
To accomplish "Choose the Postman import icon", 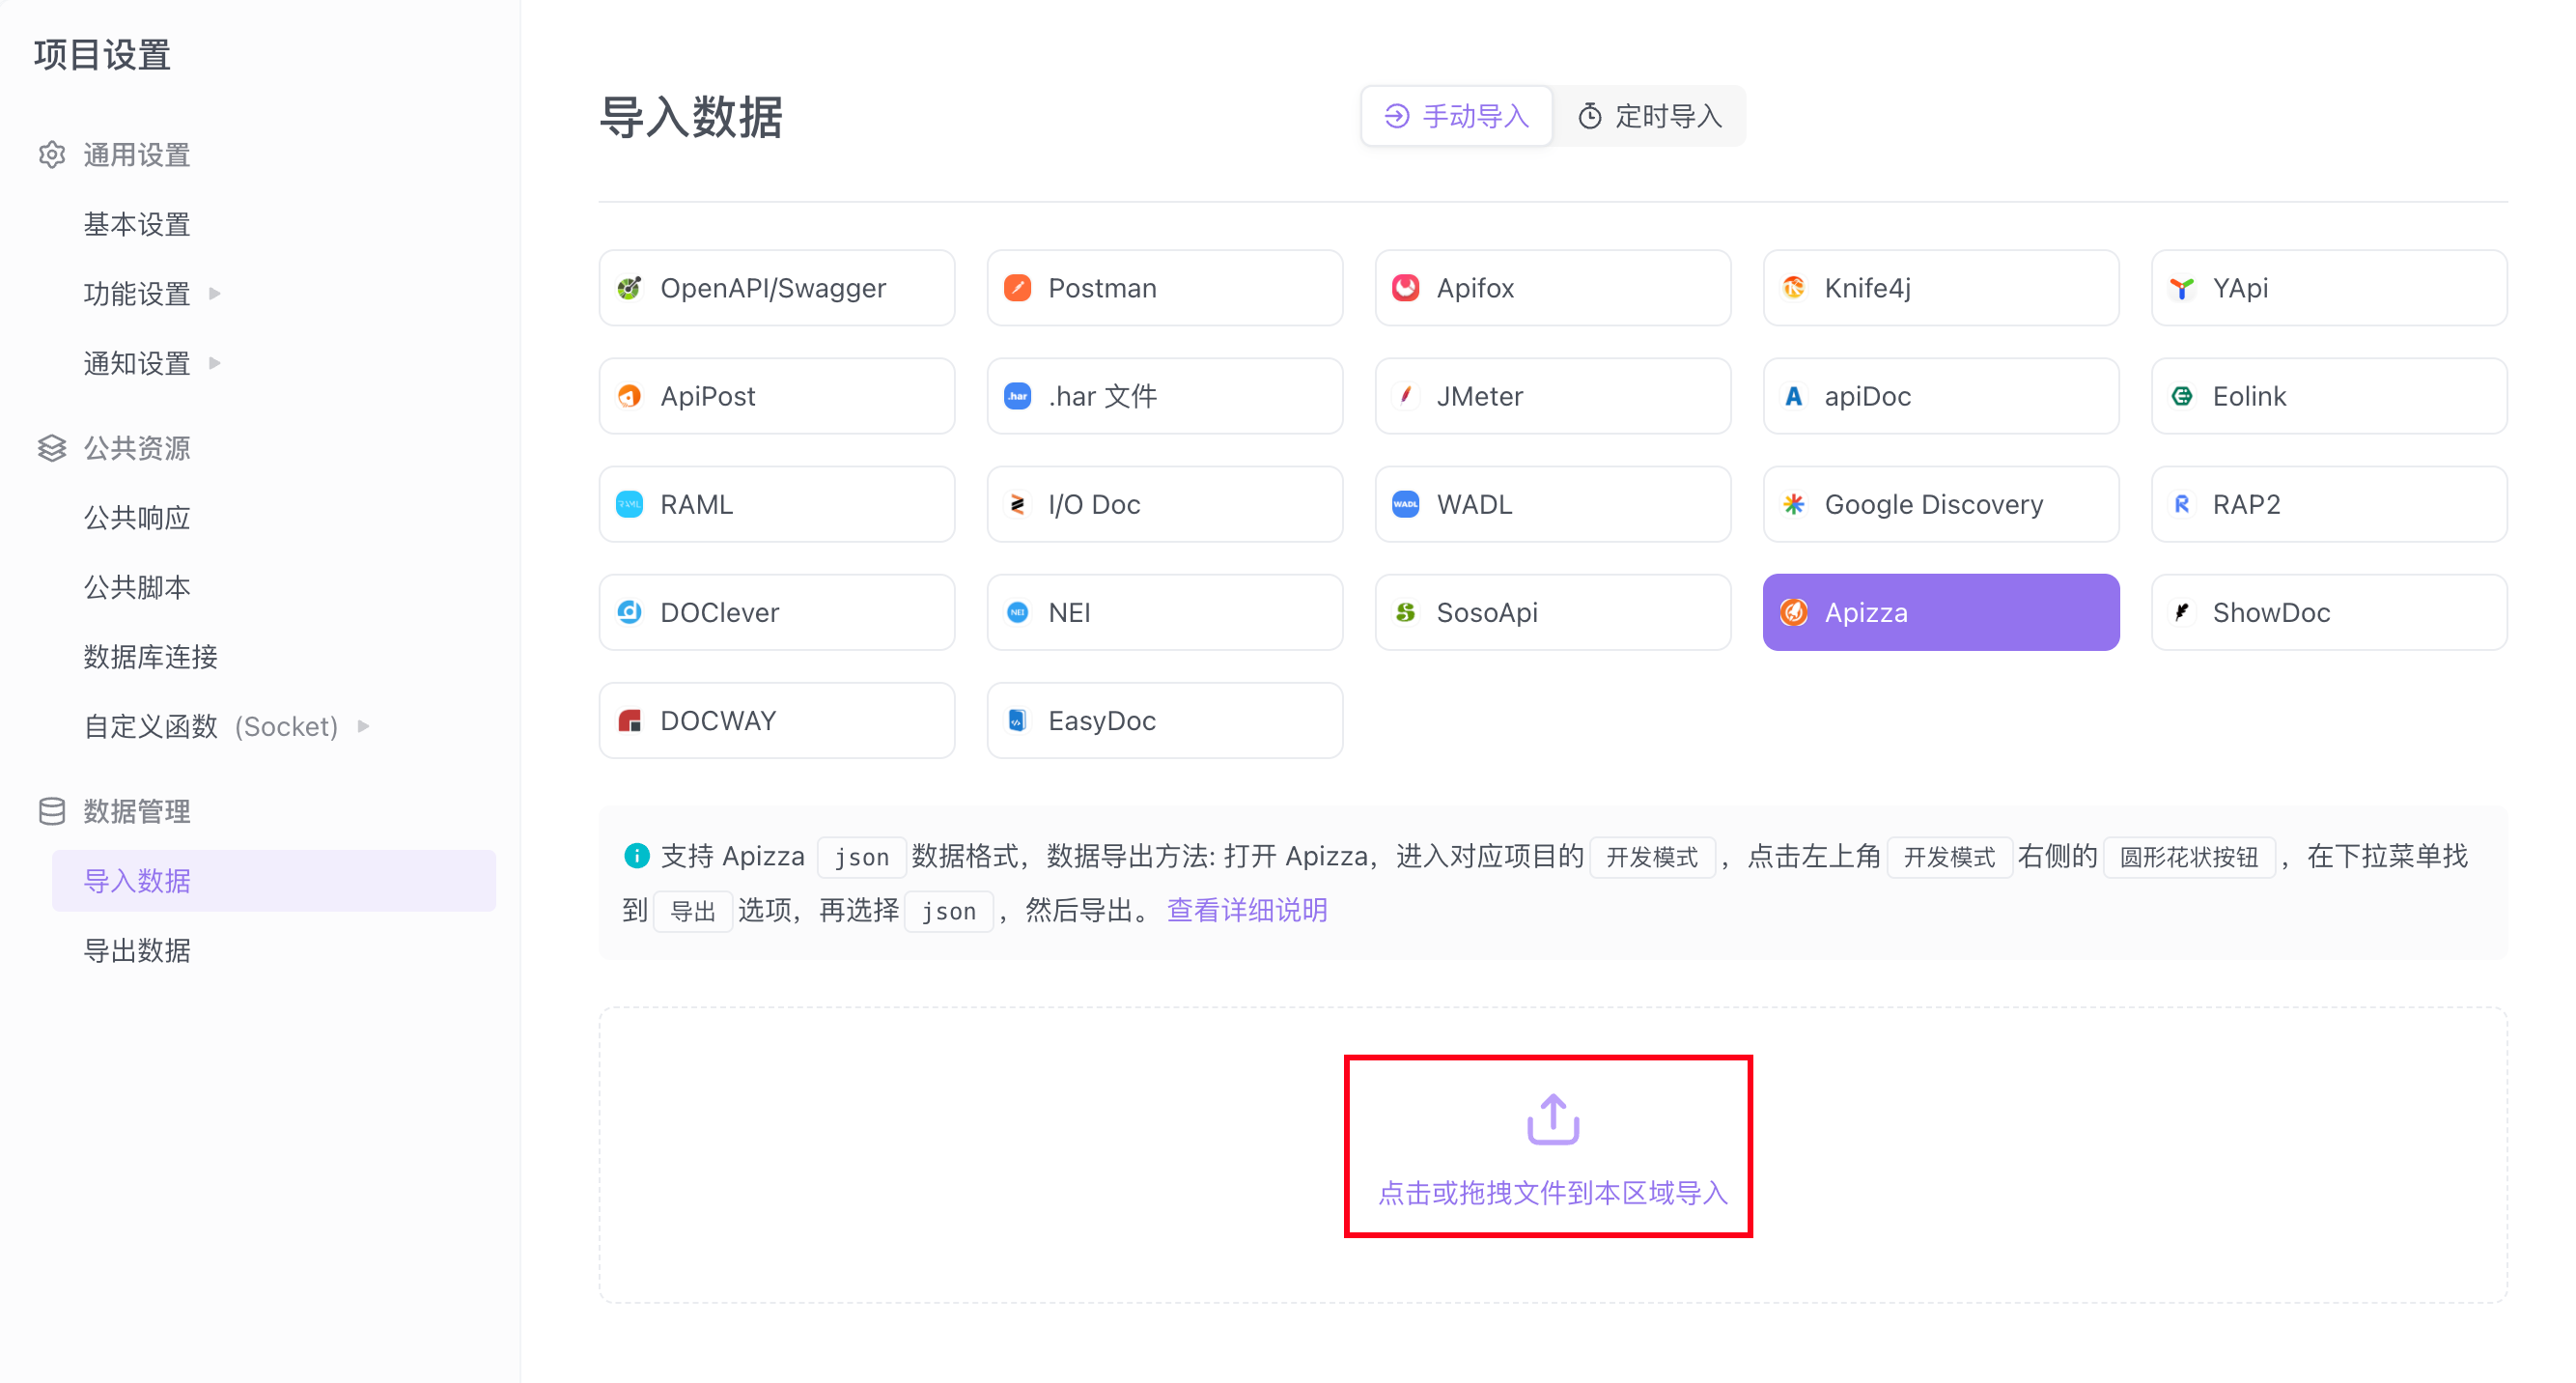I will (1017, 288).
